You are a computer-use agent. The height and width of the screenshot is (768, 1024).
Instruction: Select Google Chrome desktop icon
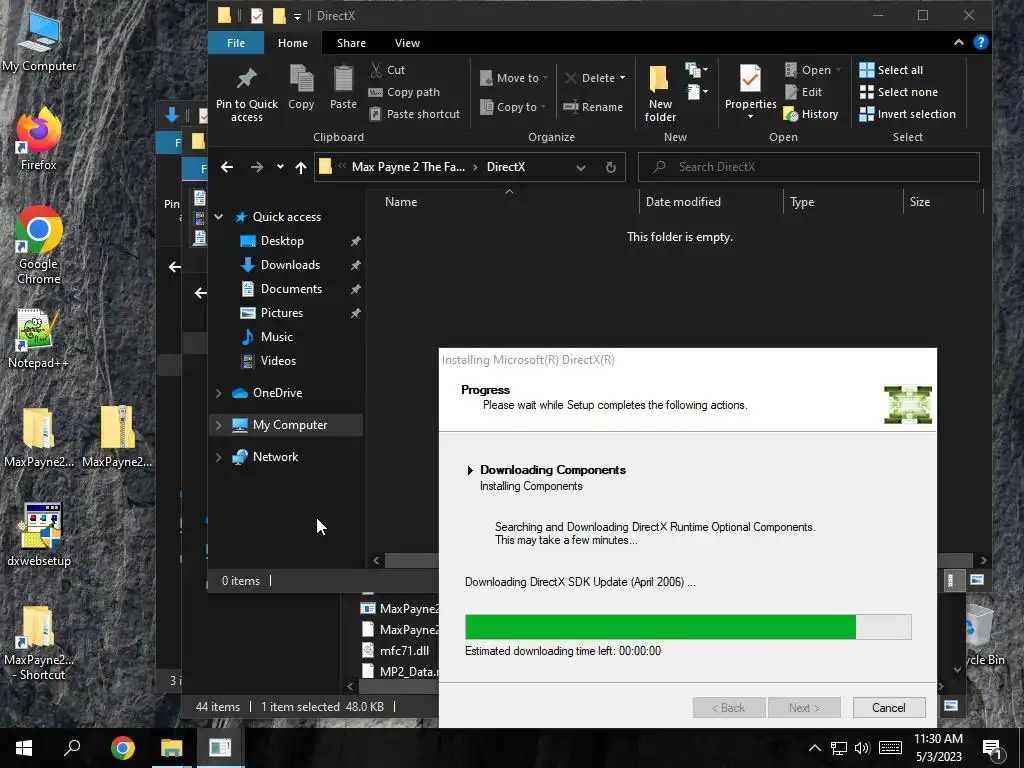point(39,245)
